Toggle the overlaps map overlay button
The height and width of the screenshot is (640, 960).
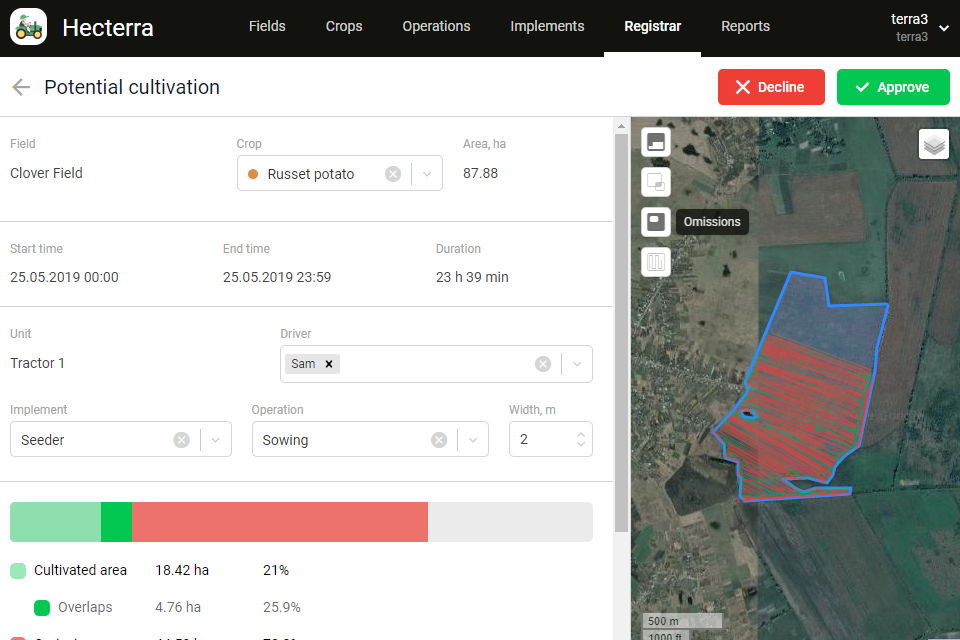(656, 182)
